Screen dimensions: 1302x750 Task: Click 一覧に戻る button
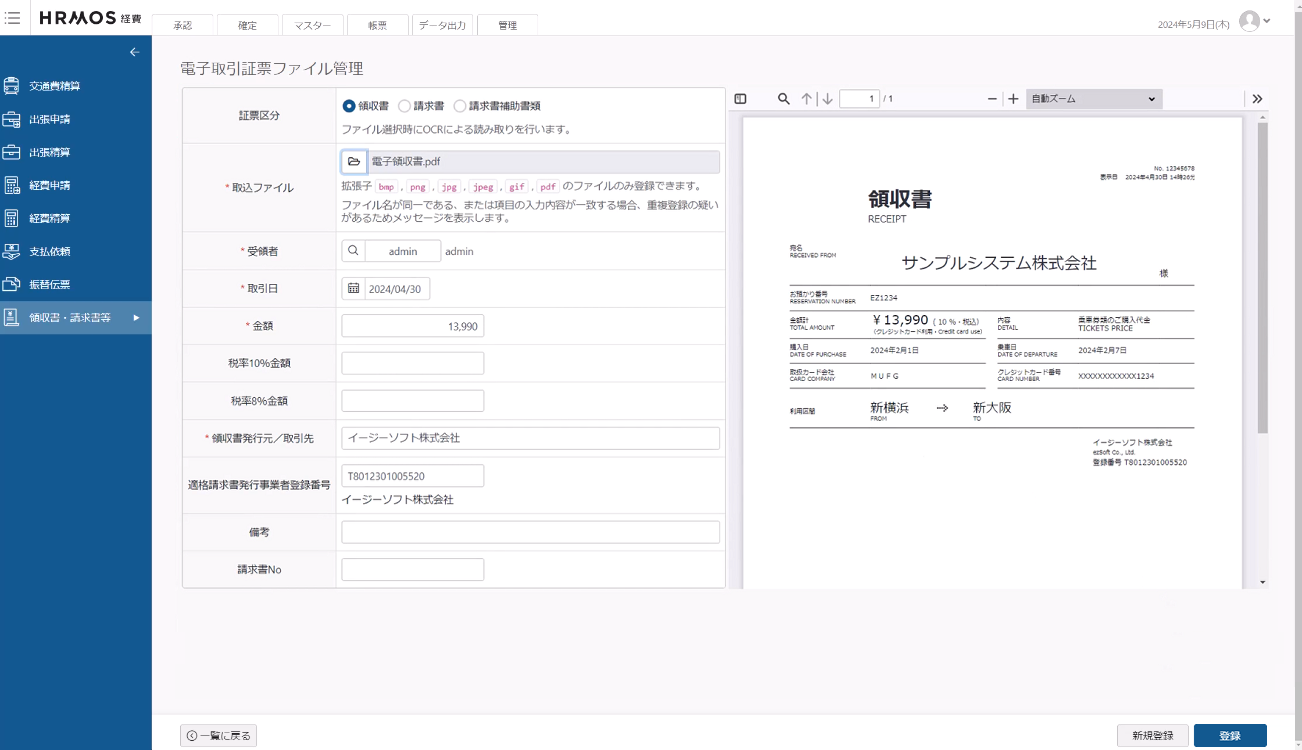[x=218, y=736]
